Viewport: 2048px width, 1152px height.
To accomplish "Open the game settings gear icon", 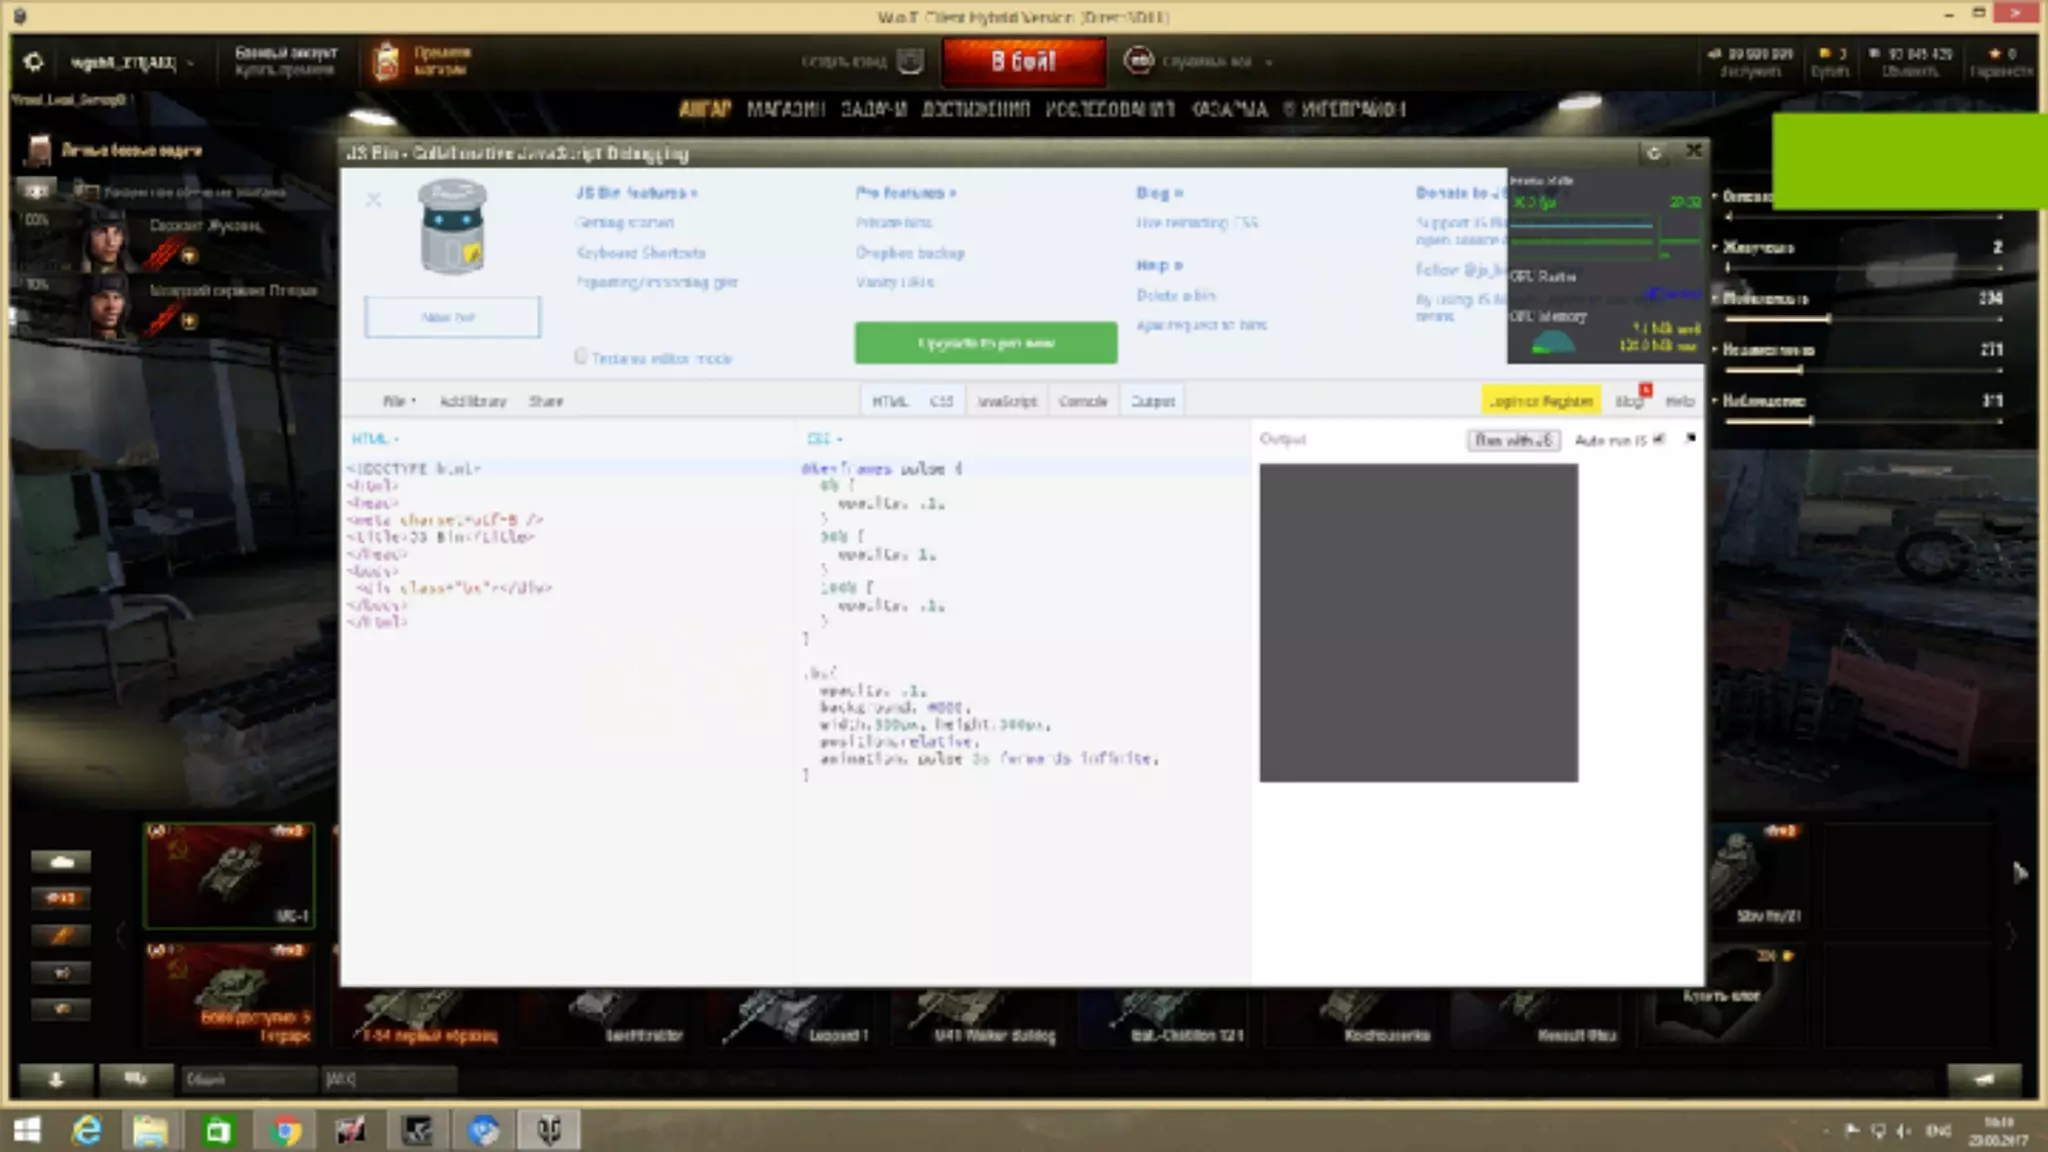I will [33, 62].
